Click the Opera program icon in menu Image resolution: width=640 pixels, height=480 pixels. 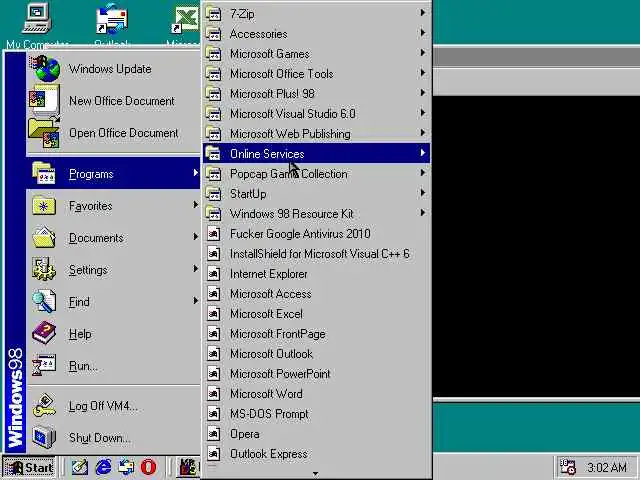(213, 433)
